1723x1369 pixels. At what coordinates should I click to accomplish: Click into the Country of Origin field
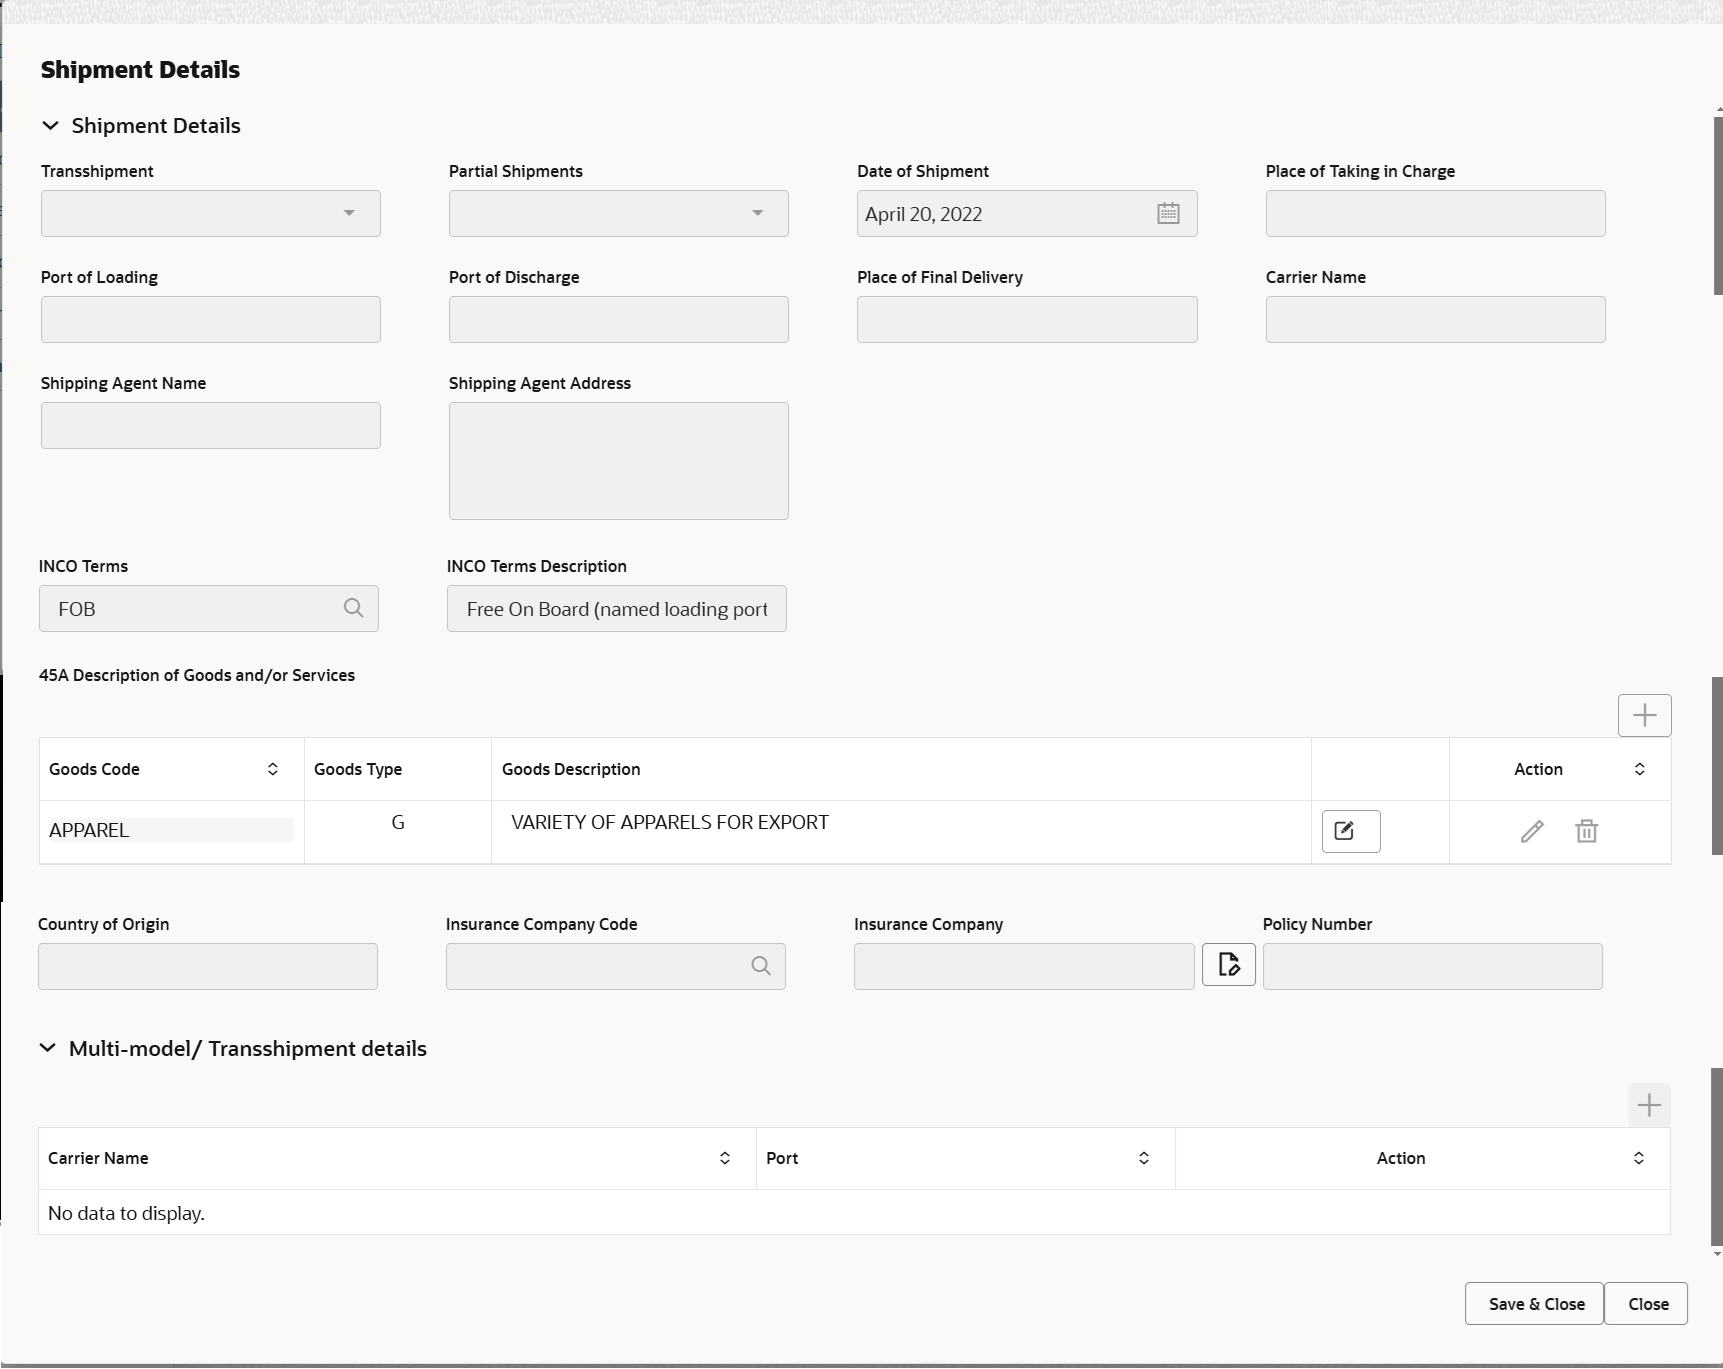point(207,966)
